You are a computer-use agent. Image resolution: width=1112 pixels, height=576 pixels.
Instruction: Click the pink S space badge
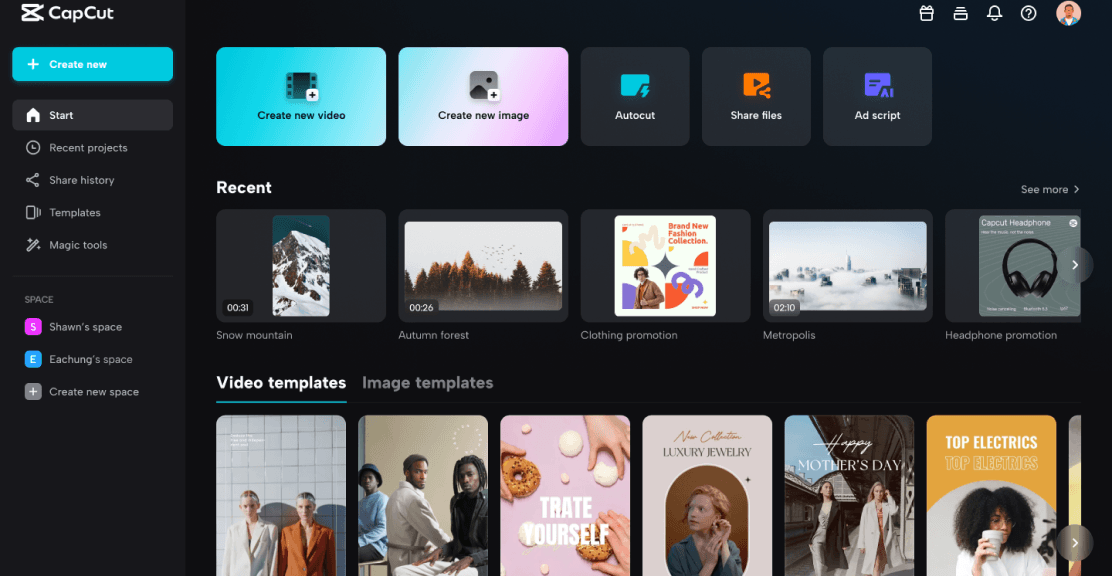(x=33, y=327)
